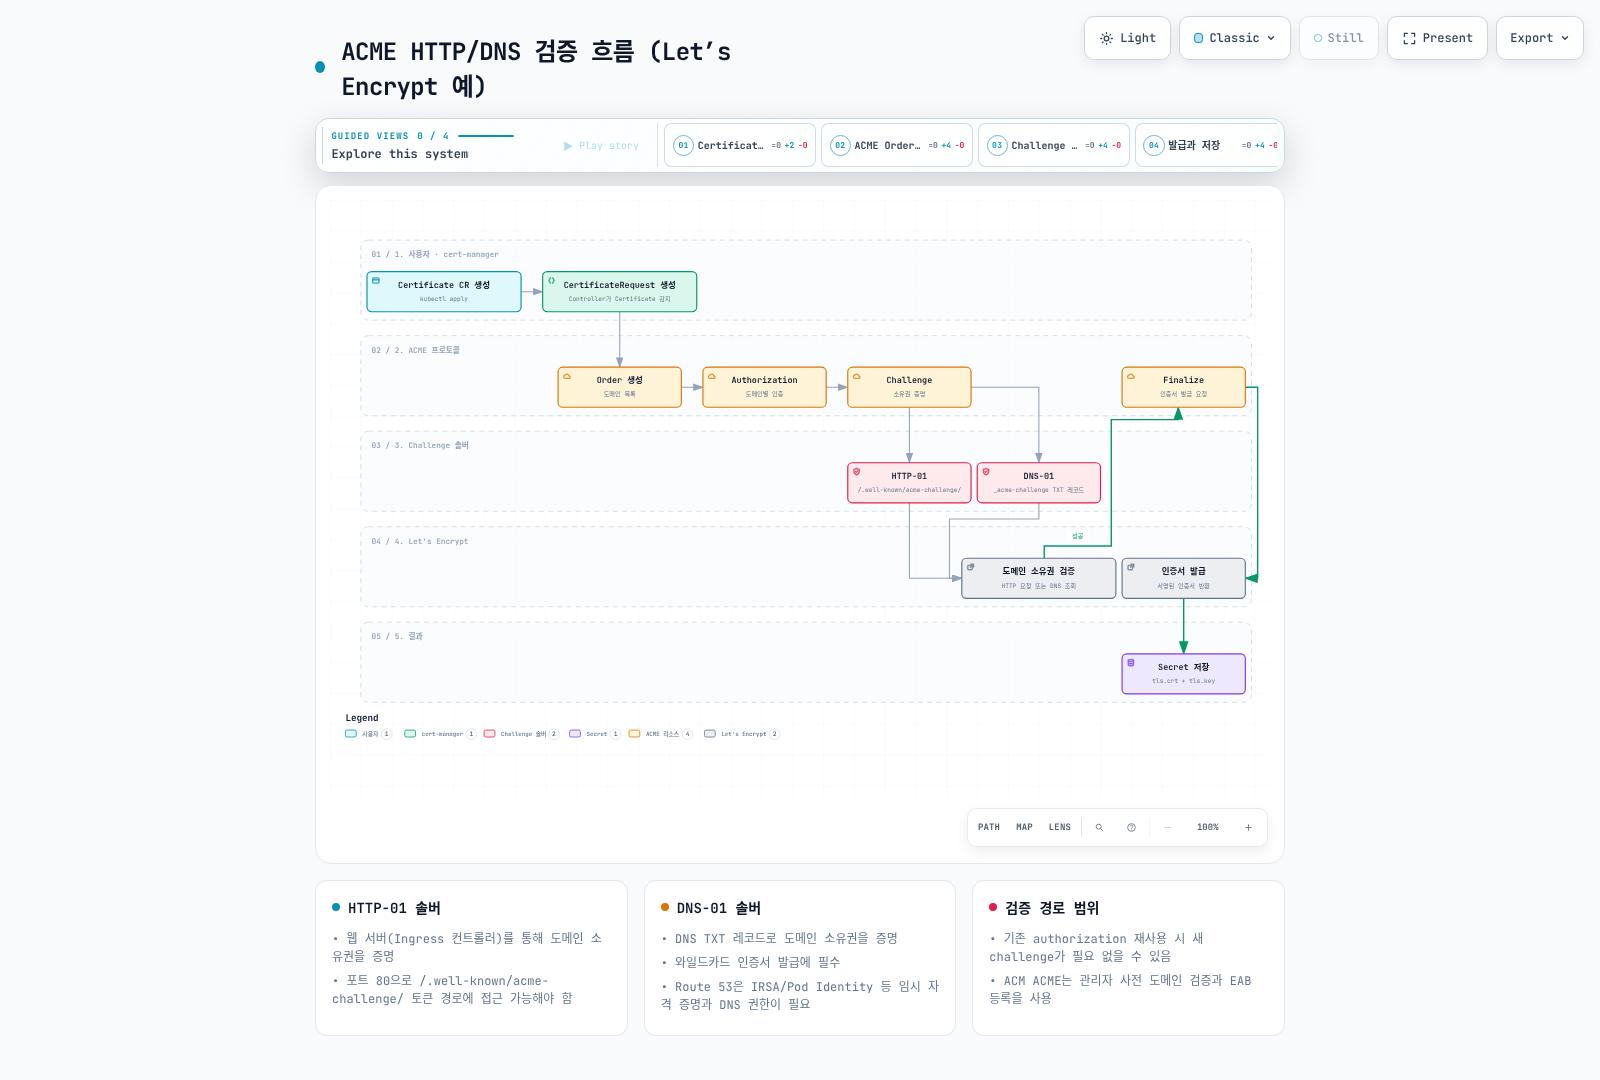Click the braces icon on CertificateRequest node
Image resolution: width=1600 pixels, height=1080 pixels.
pos(551,281)
